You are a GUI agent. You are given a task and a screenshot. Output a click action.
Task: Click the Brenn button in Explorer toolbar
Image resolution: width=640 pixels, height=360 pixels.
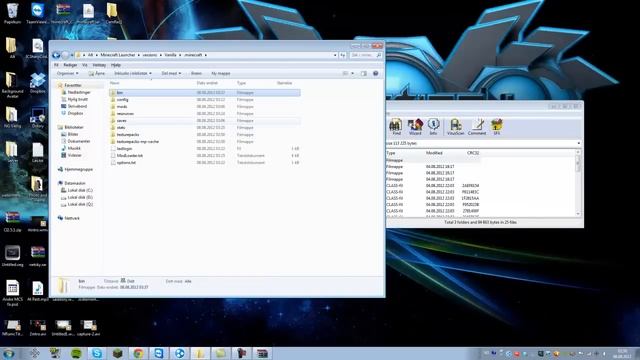point(196,73)
